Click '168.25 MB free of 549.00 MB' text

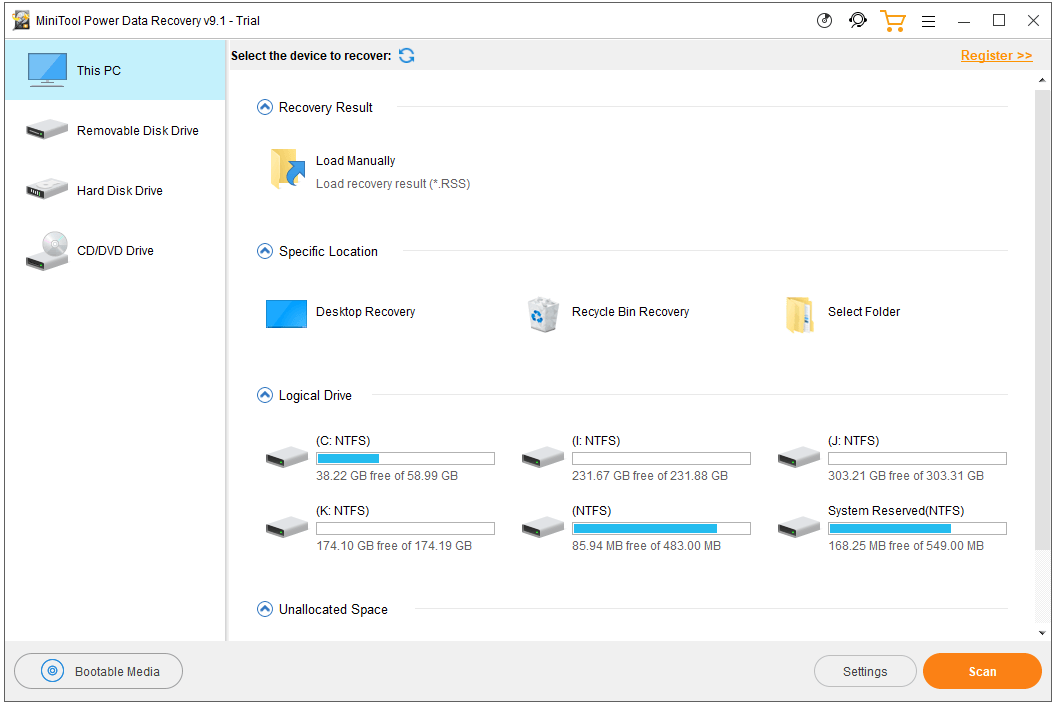click(906, 546)
